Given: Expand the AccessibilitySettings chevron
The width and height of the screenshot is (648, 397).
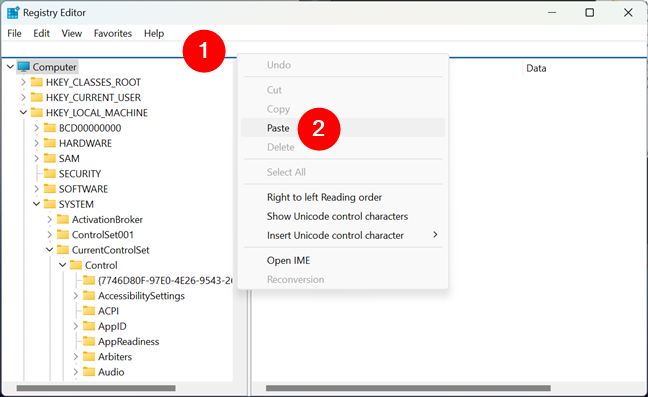Looking at the screenshot, I should (76, 296).
